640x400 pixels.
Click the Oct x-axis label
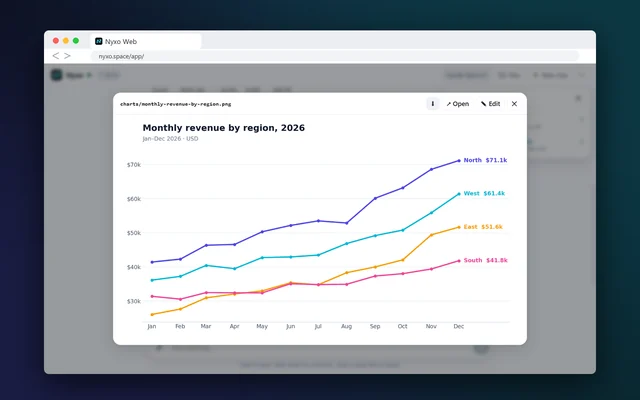tap(402, 326)
